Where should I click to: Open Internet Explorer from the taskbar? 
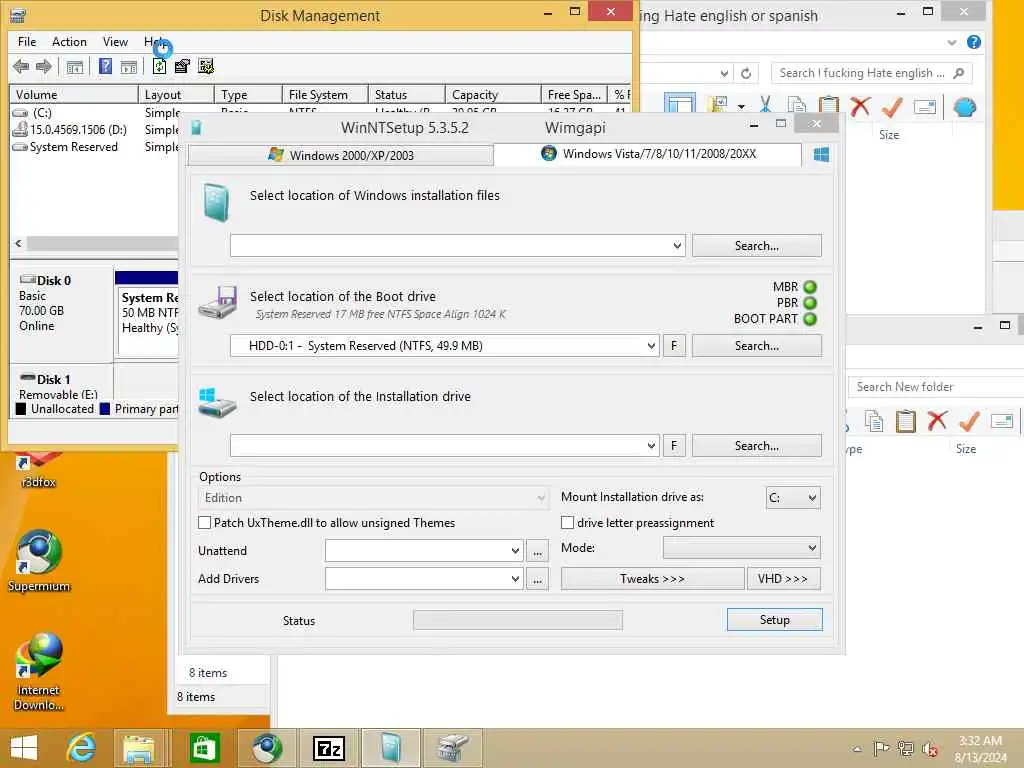tap(82, 748)
